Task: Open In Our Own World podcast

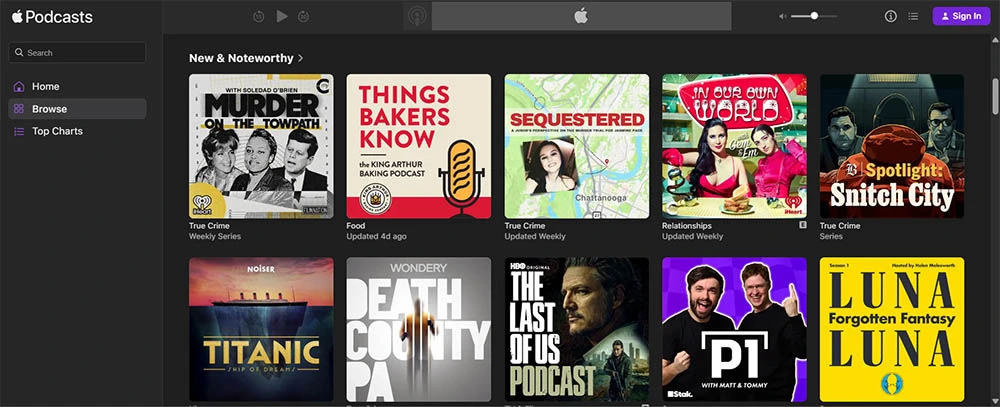Action: tap(734, 146)
